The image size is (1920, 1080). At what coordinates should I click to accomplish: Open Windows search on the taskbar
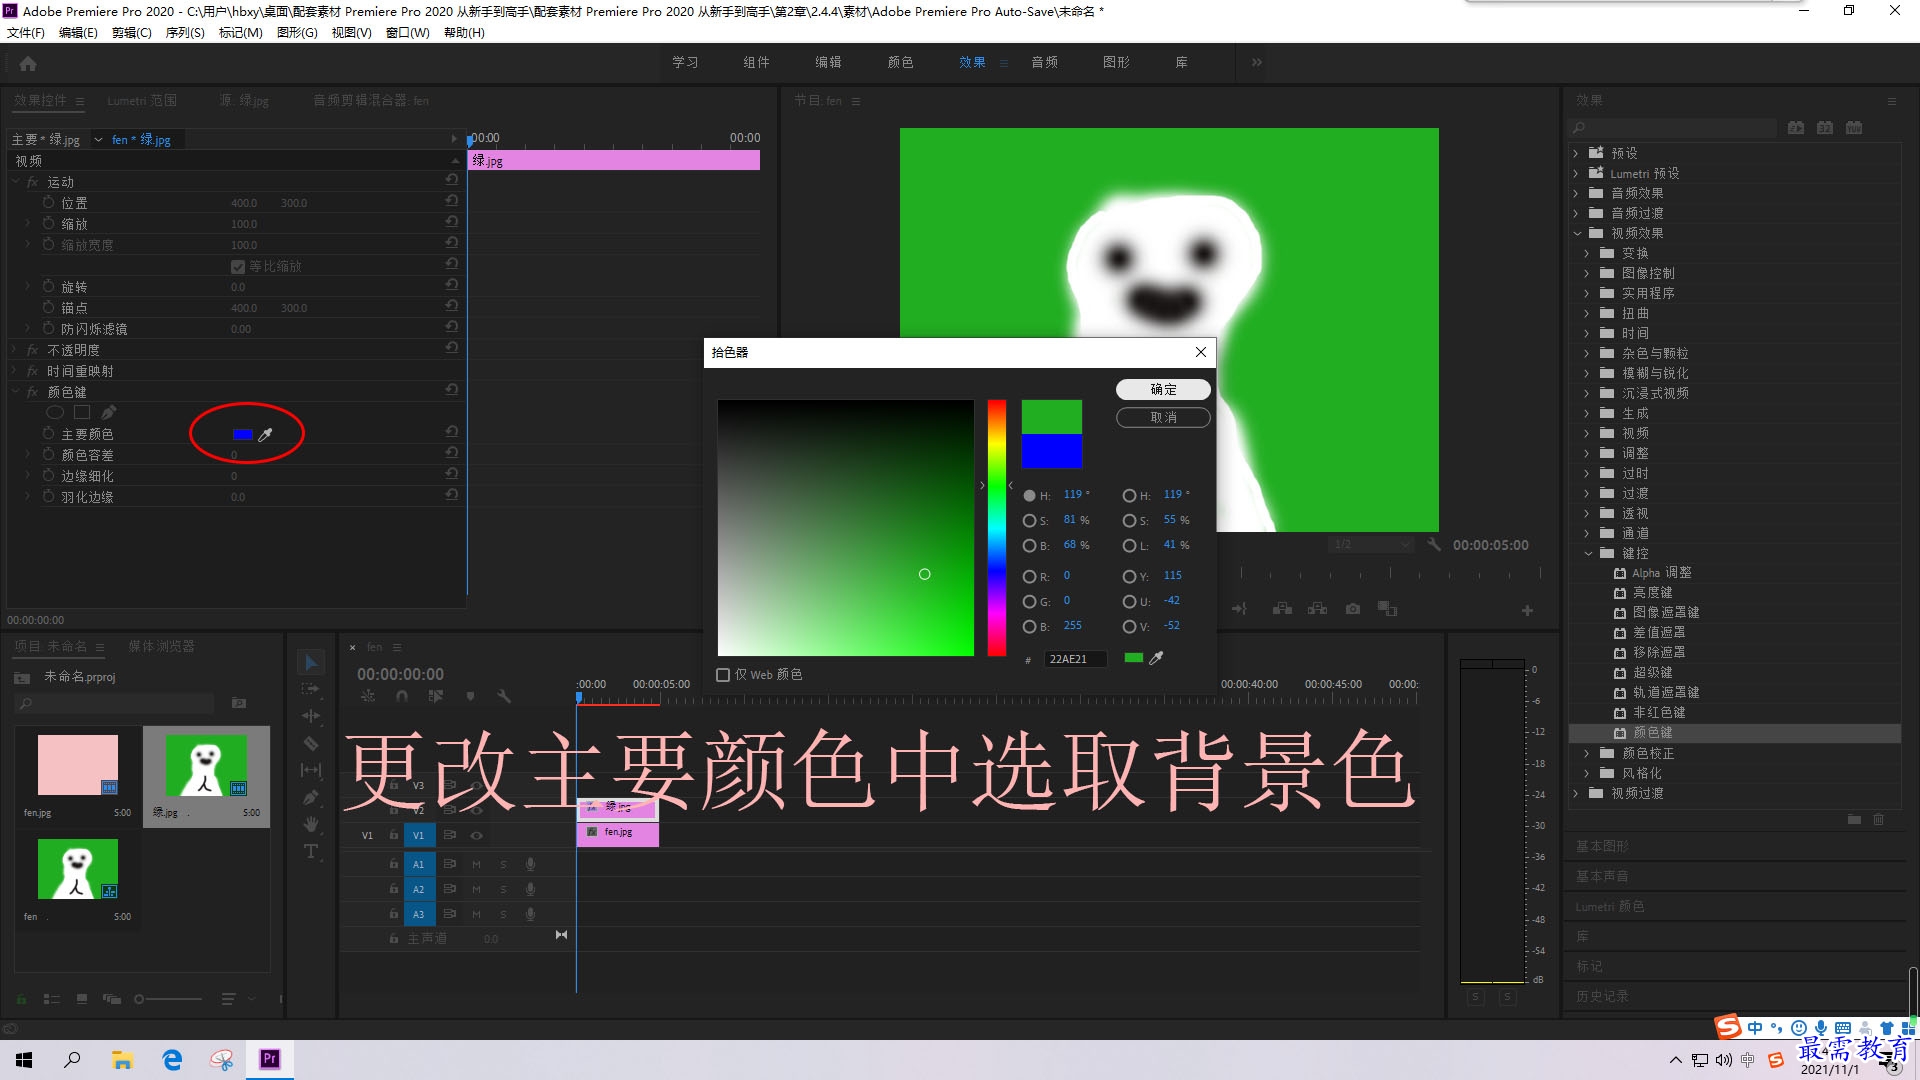[x=72, y=1059]
